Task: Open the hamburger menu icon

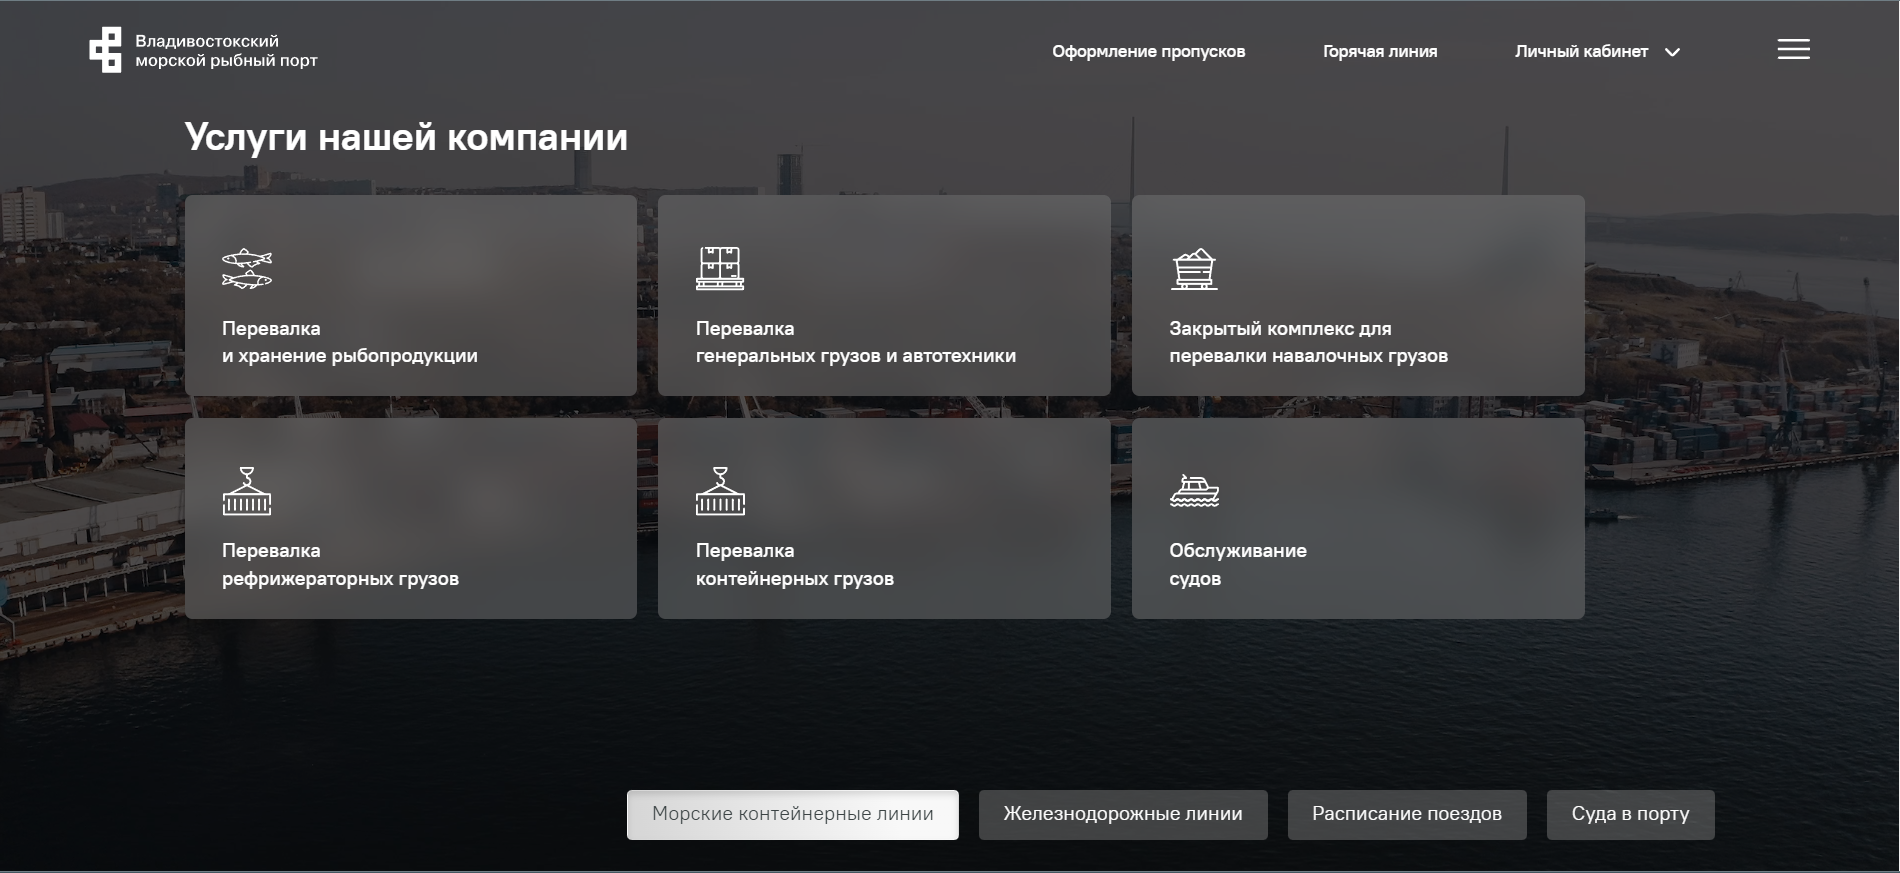Action: pos(1793,49)
